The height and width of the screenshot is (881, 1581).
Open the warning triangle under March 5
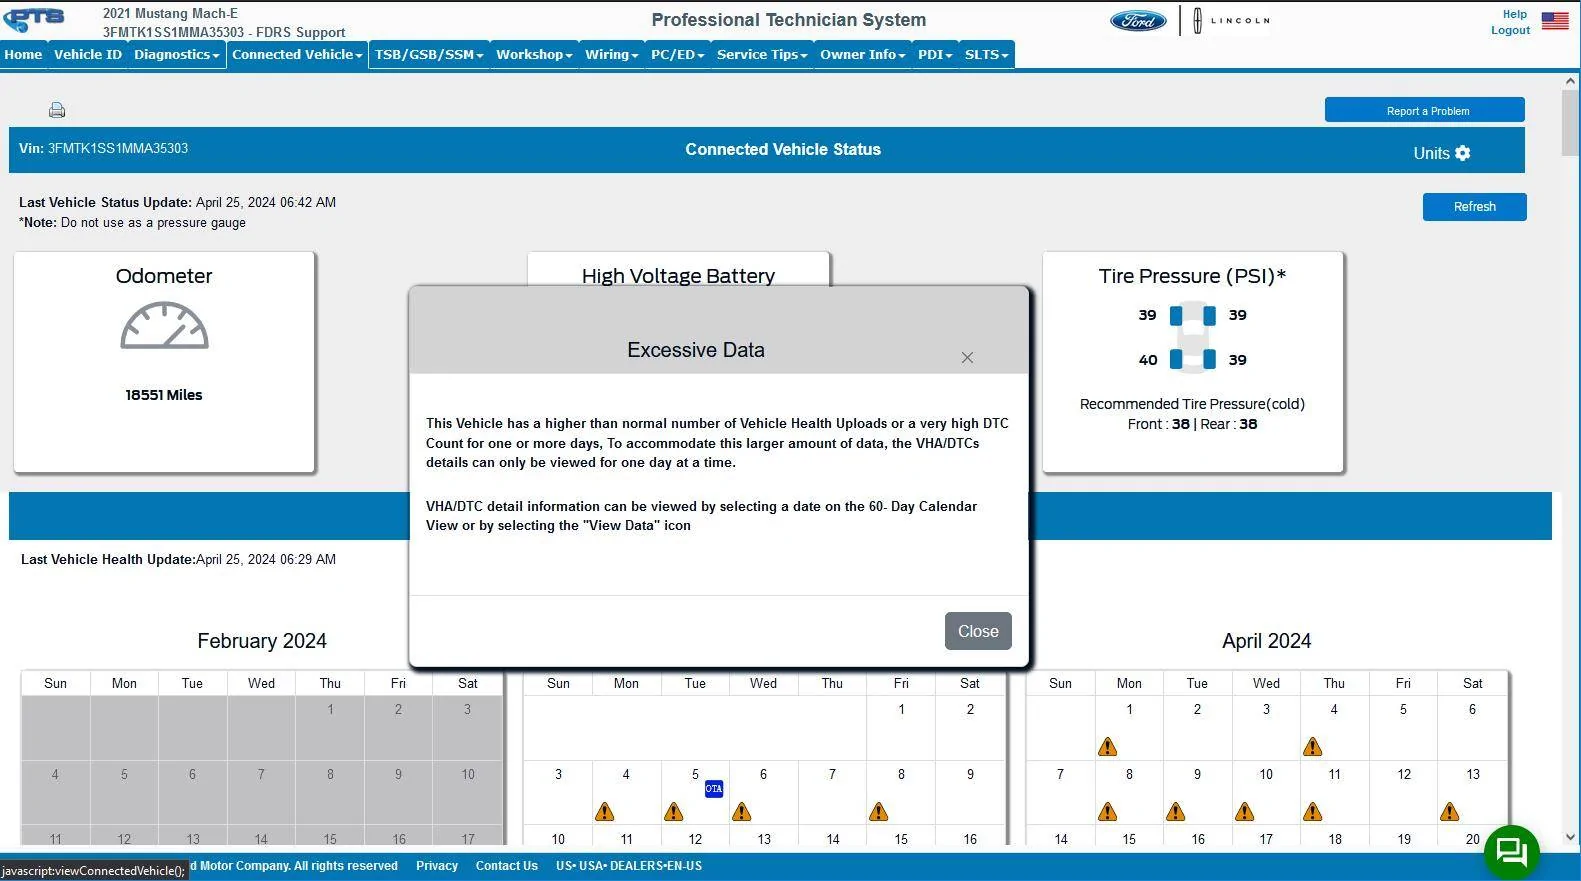click(x=673, y=812)
